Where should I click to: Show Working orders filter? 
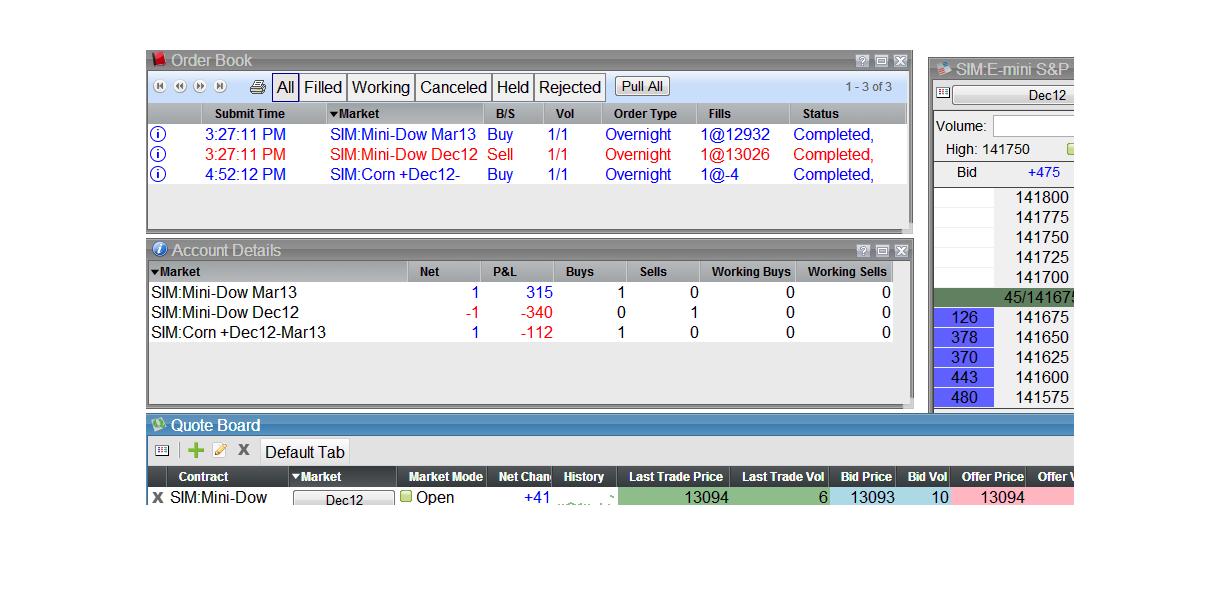point(381,87)
